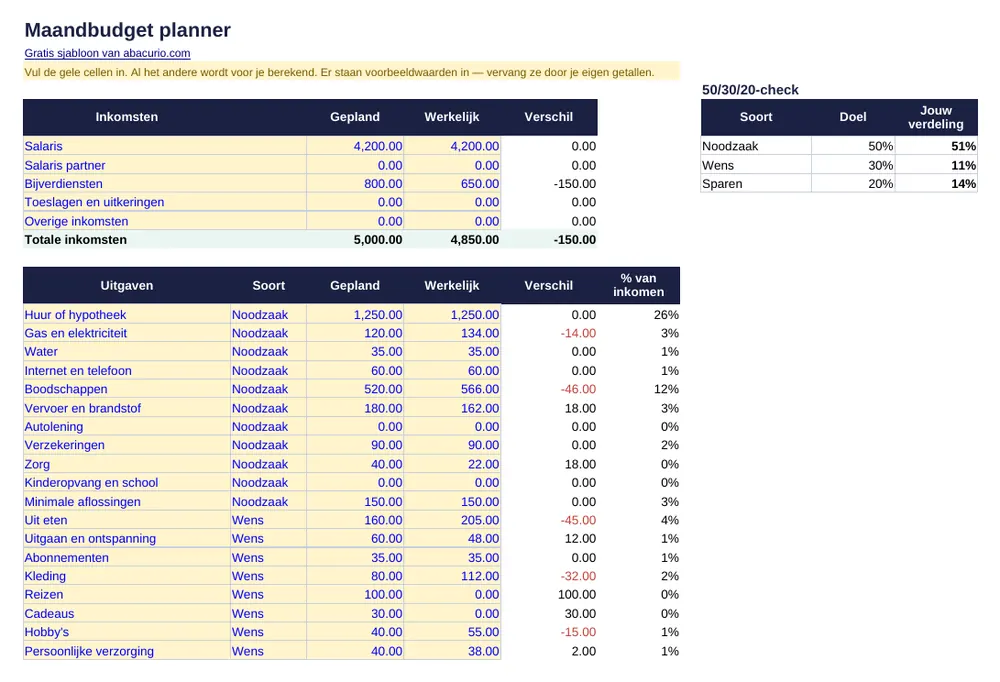Viewport: 1000px width, 682px height.
Task: Select the Salaris income label cell
Action: click(165, 146)
